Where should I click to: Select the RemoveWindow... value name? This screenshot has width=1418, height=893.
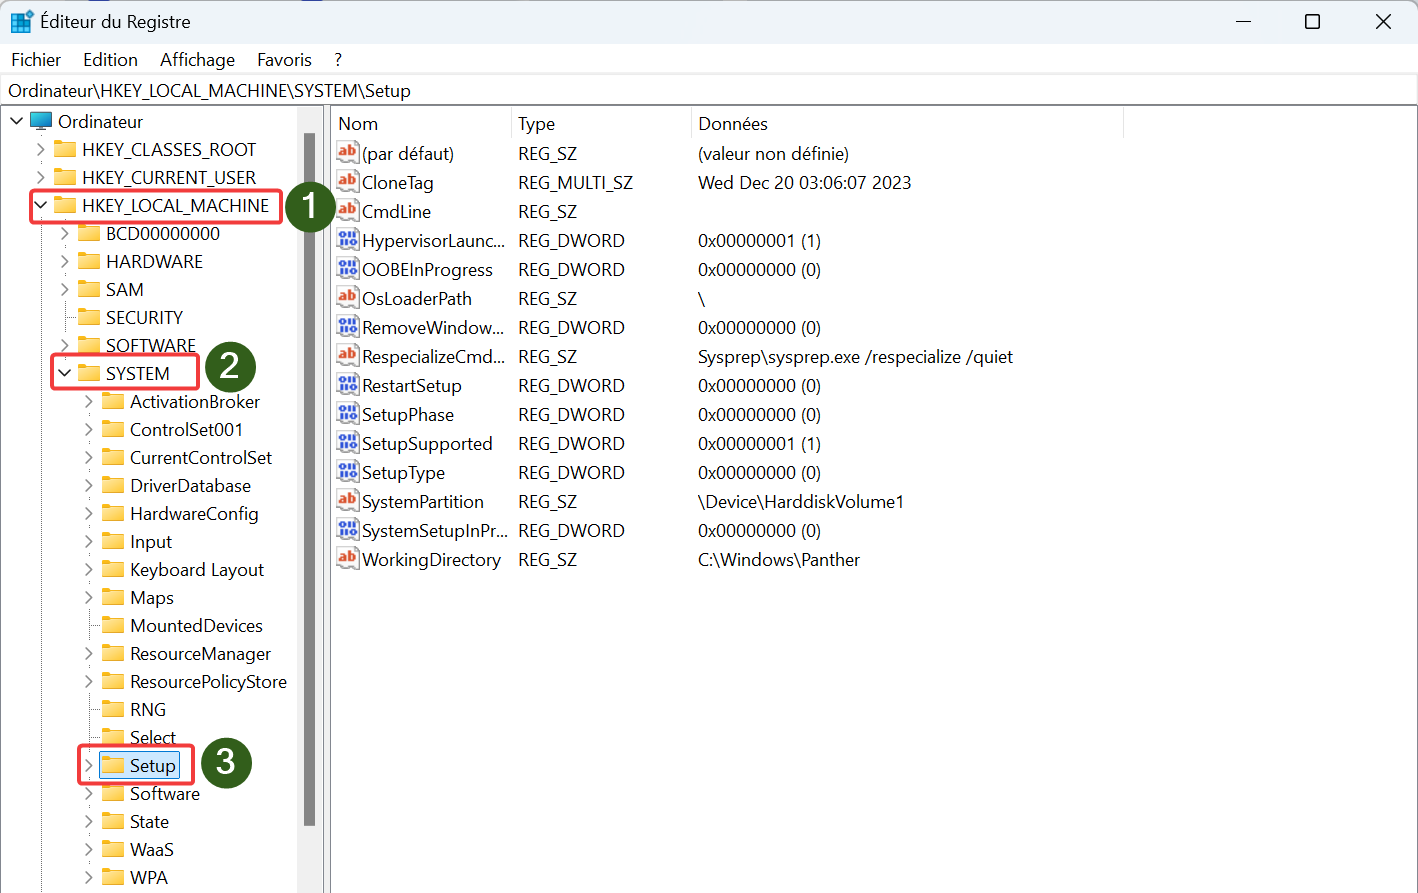click(434, 327)
